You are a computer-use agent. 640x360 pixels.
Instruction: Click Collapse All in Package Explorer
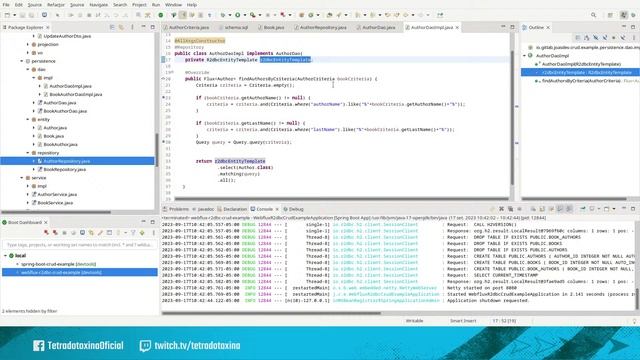(x=112, y=27)
